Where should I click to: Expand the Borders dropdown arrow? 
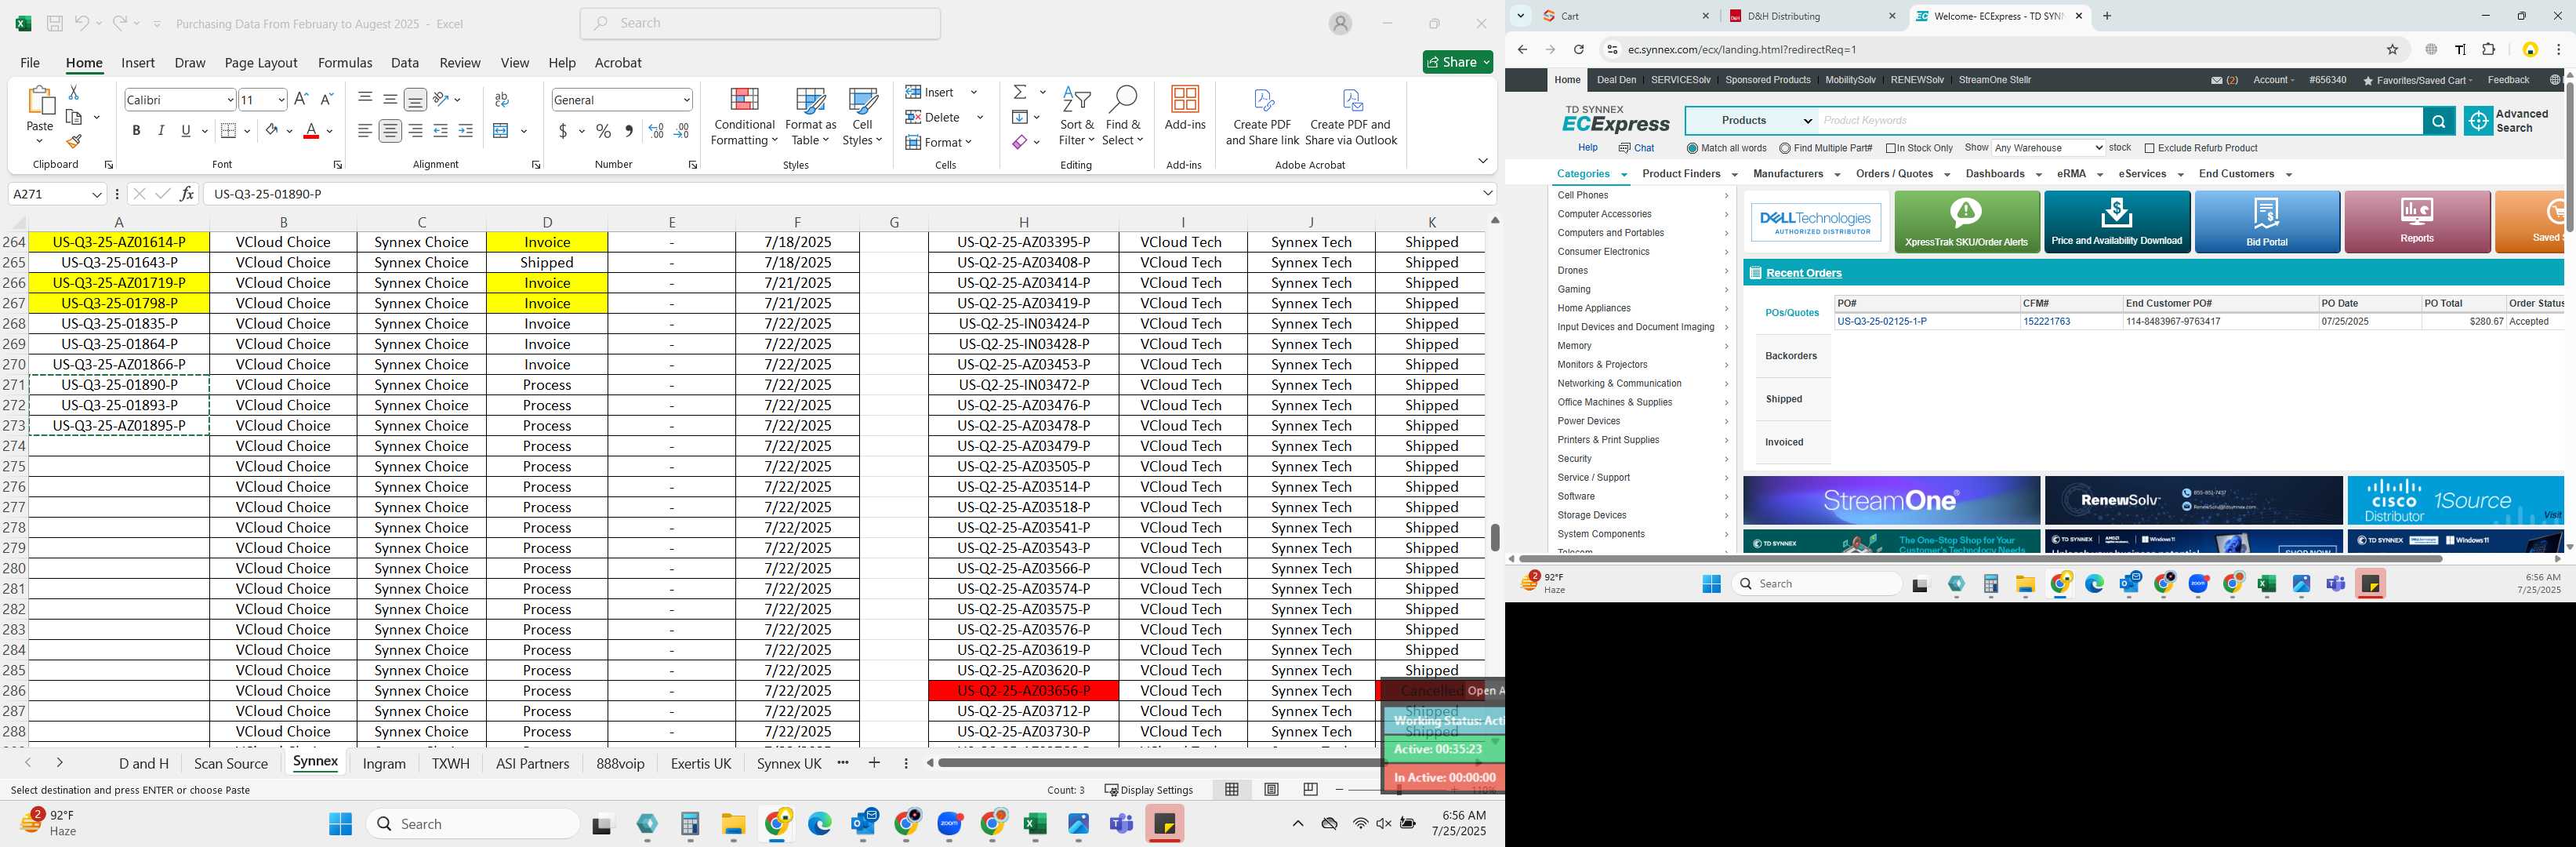click(x=247, y=131)
